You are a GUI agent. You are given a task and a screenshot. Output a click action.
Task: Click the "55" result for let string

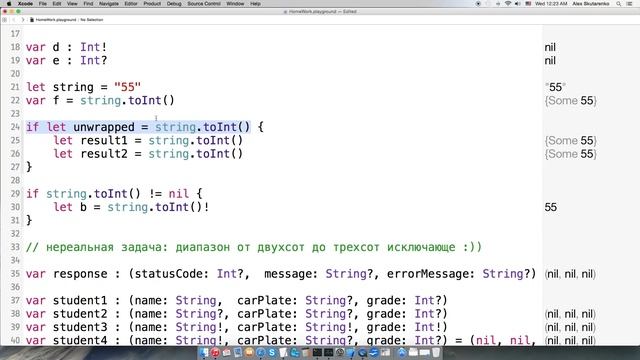click(556, 87)
